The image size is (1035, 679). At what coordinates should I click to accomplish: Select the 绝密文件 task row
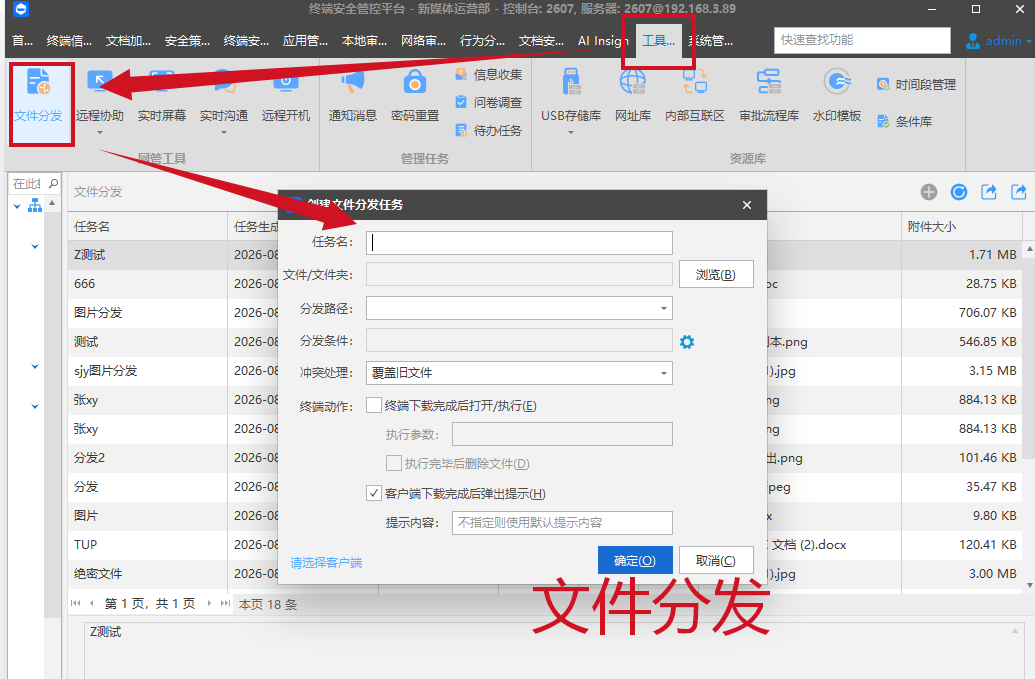pos(98,573)
